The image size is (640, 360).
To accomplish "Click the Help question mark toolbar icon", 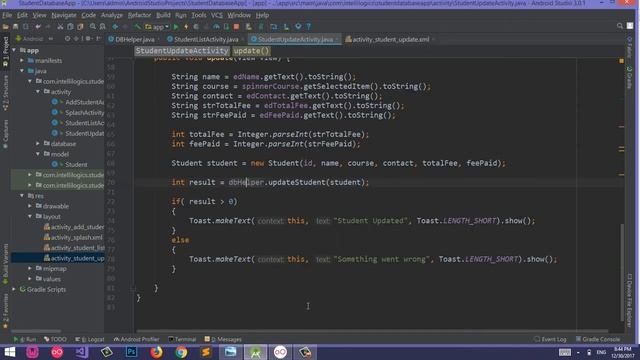I will click(309, 27).
